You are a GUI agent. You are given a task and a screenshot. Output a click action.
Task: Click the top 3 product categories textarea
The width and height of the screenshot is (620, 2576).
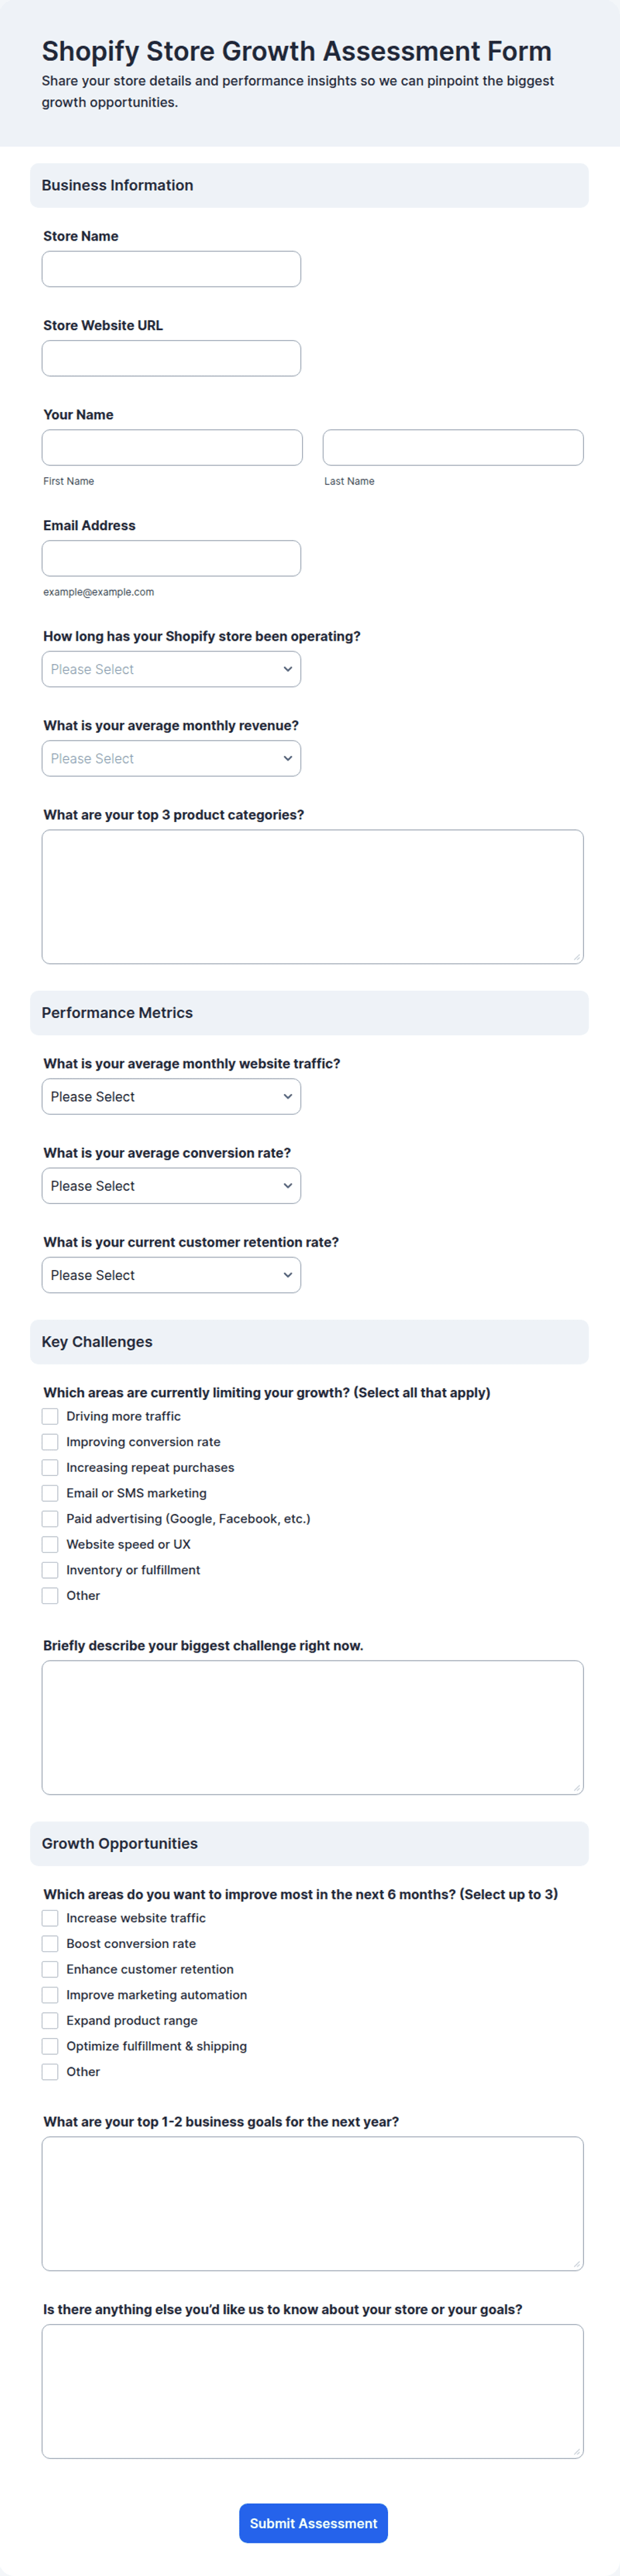313,897
